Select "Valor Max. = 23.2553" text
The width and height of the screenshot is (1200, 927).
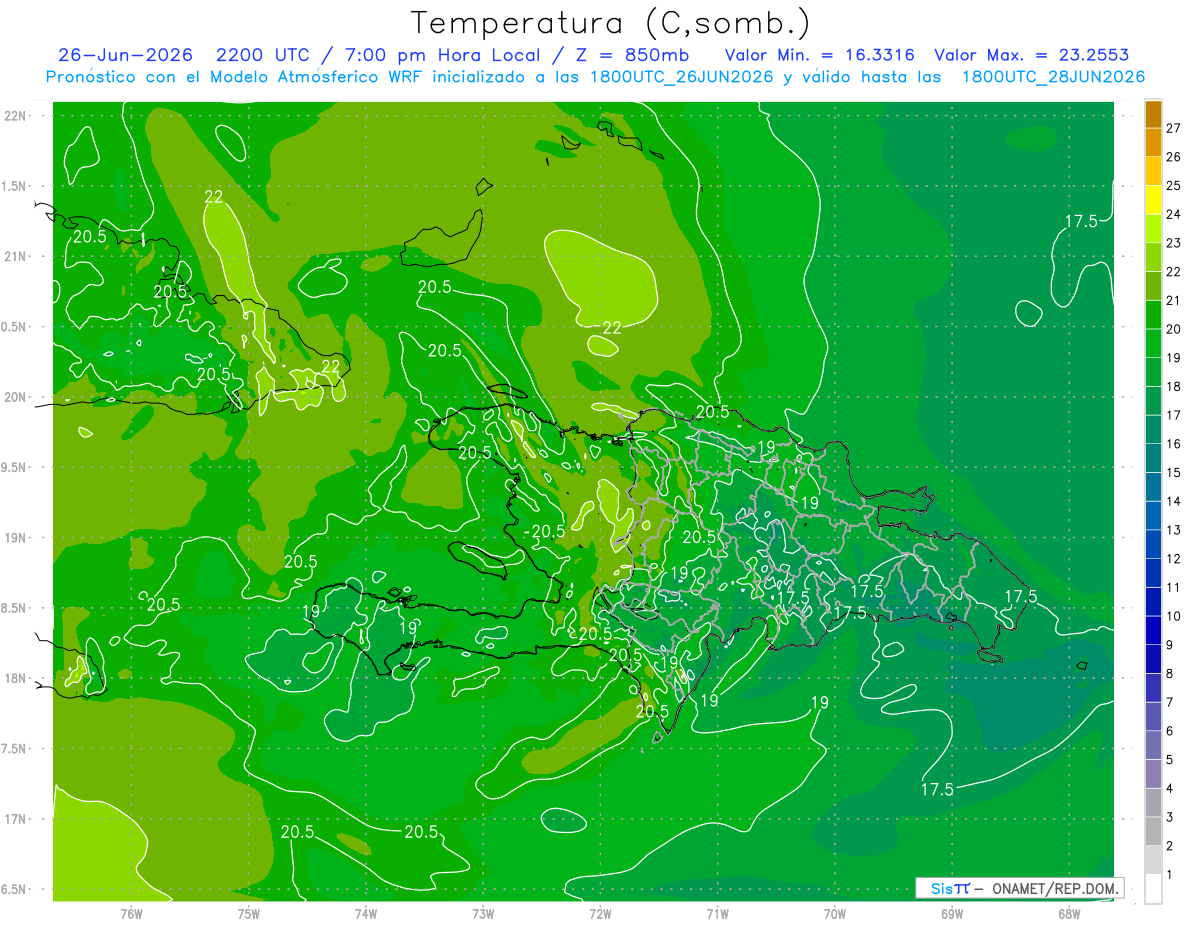click(1032, 55)
